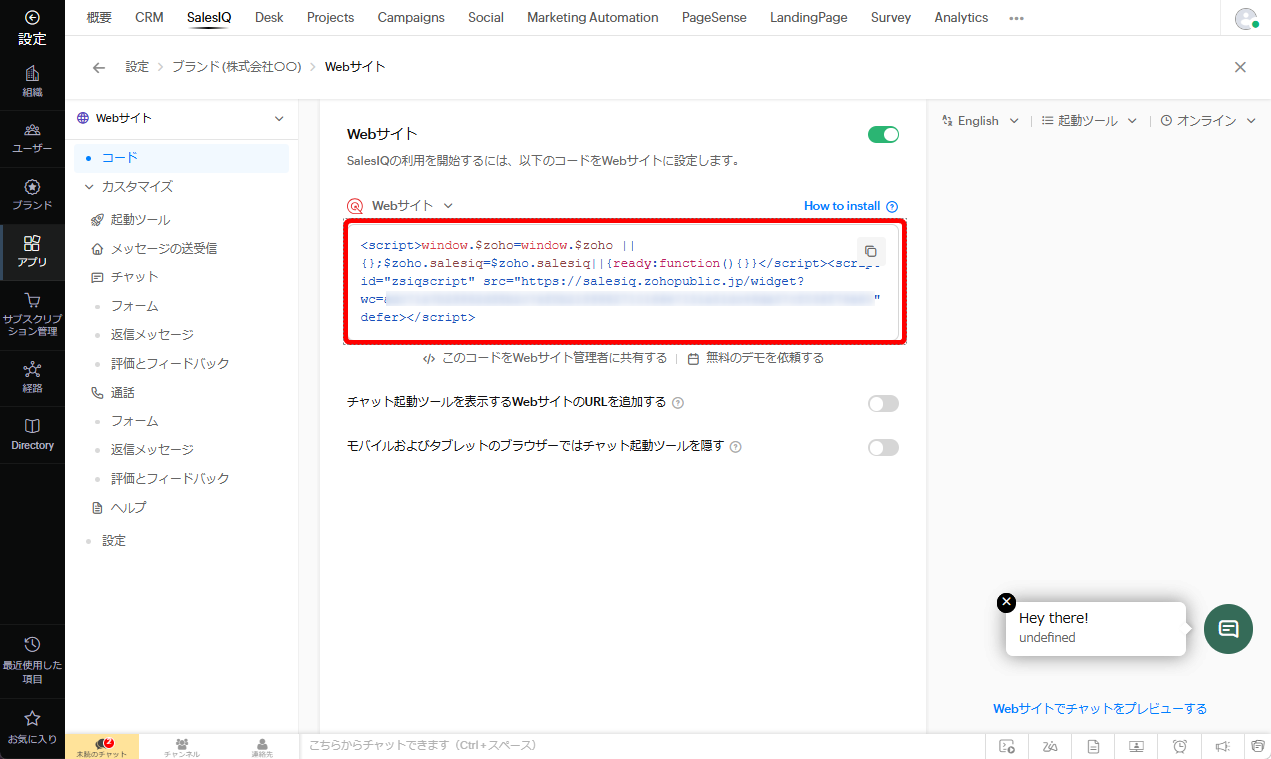
Task: Open the green chat widget button
Action: (x=1228, y=629)
